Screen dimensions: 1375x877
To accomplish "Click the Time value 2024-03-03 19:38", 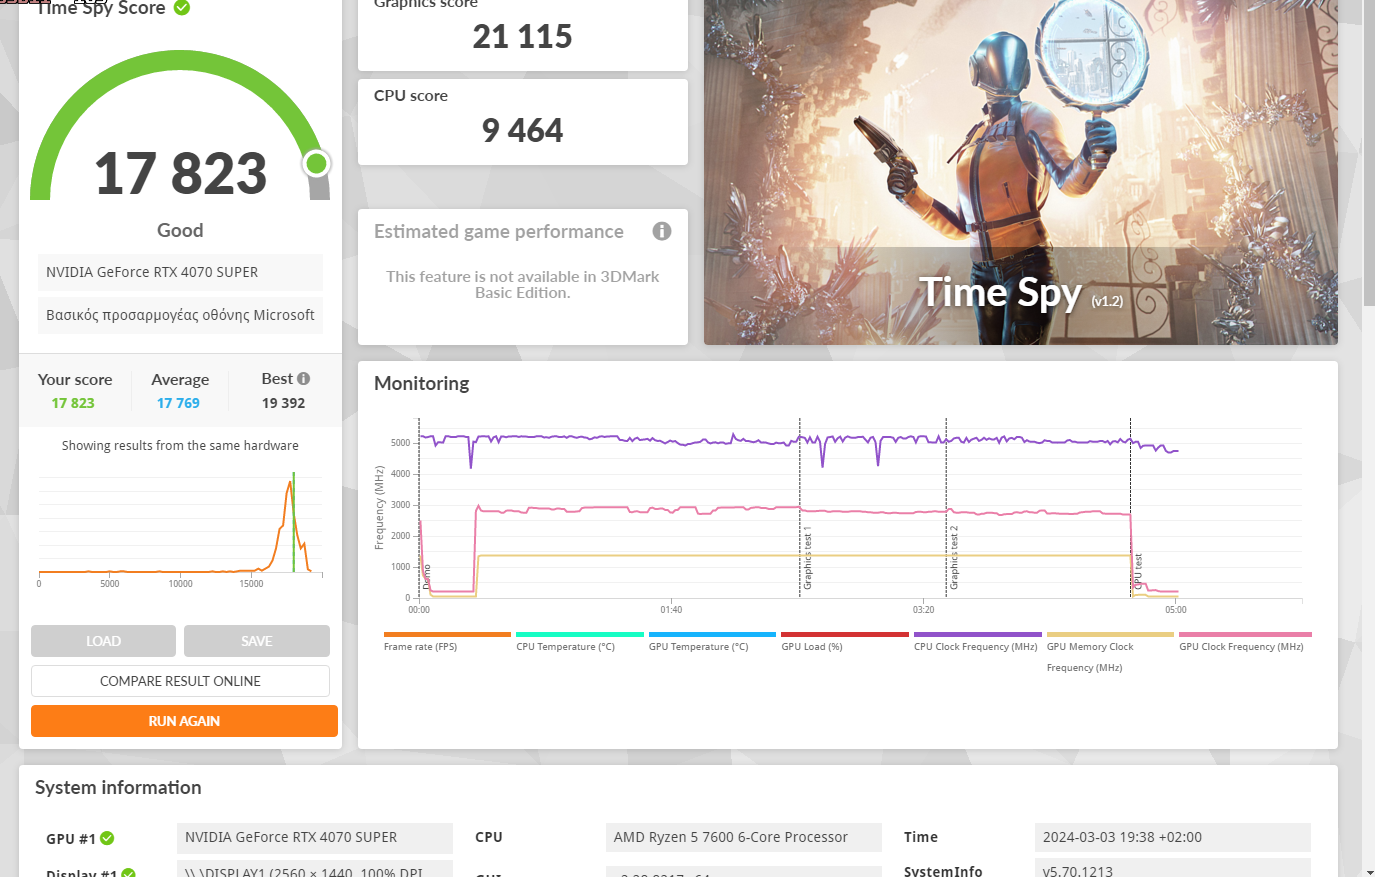I will [1173, 837].
